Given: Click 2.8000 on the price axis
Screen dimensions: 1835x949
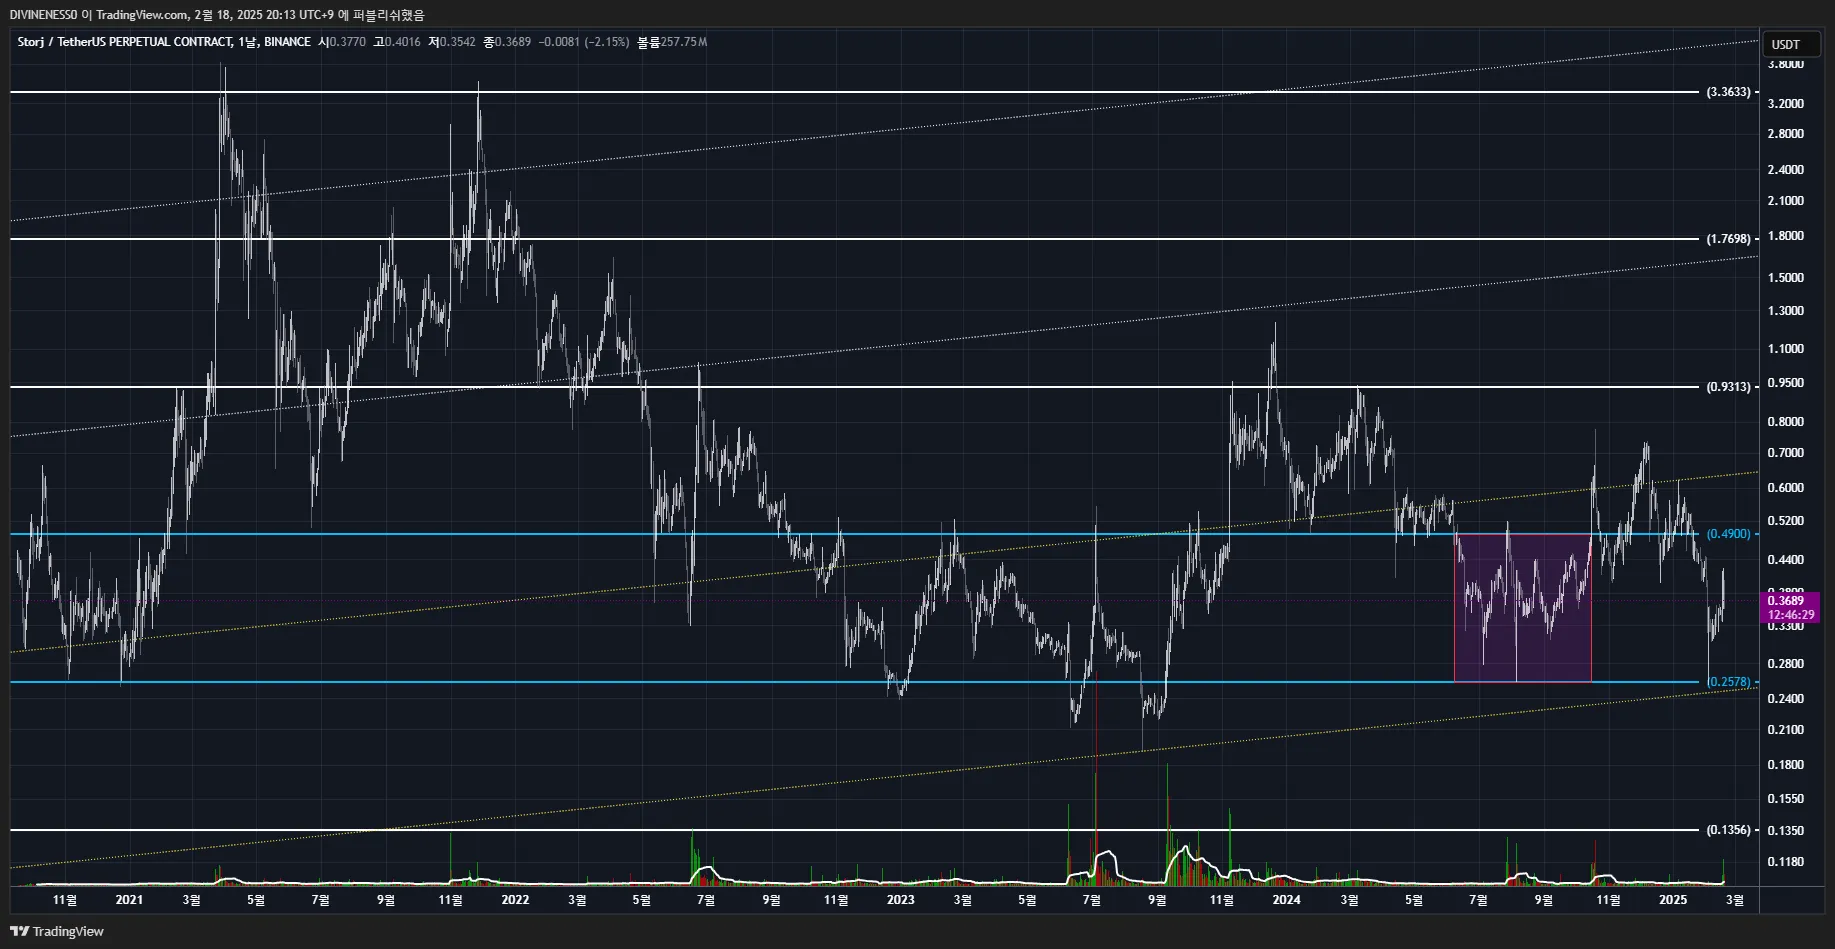Looking at the screenshot, I should tap(1785, 134).
